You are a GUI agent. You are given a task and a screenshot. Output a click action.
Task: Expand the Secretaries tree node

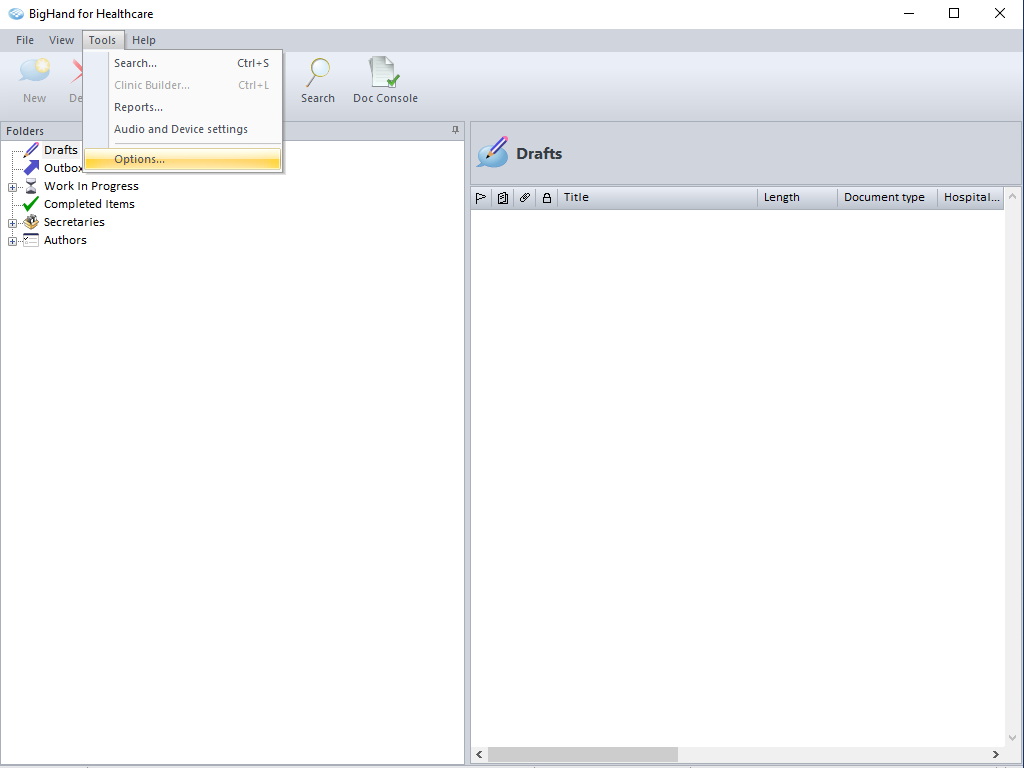(x=12, y=223)
